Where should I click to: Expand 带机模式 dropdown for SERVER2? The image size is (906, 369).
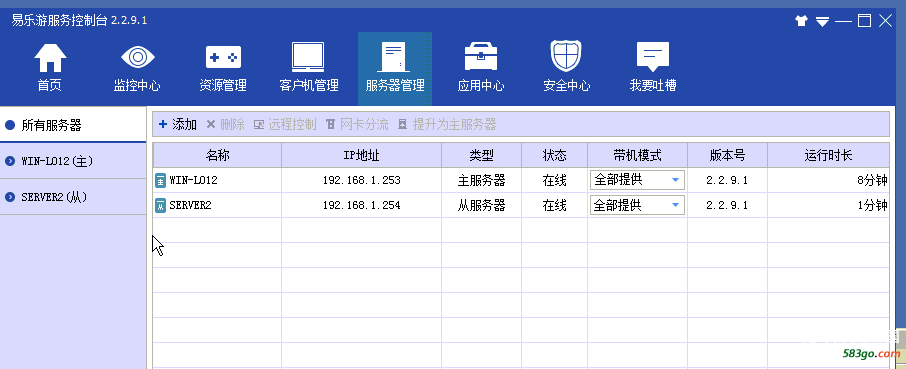tap(637, 205)
